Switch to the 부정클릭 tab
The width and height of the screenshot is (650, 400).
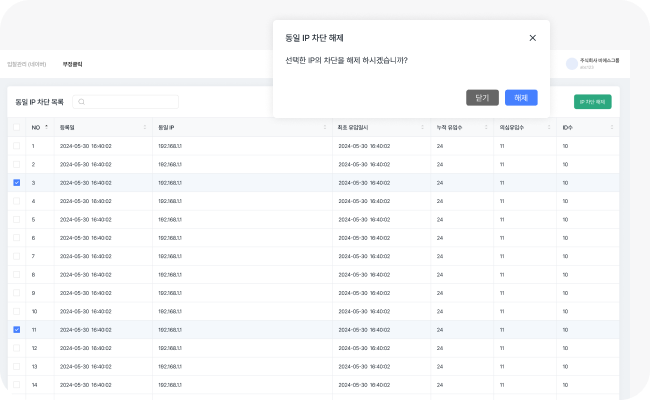coord(72,64)
